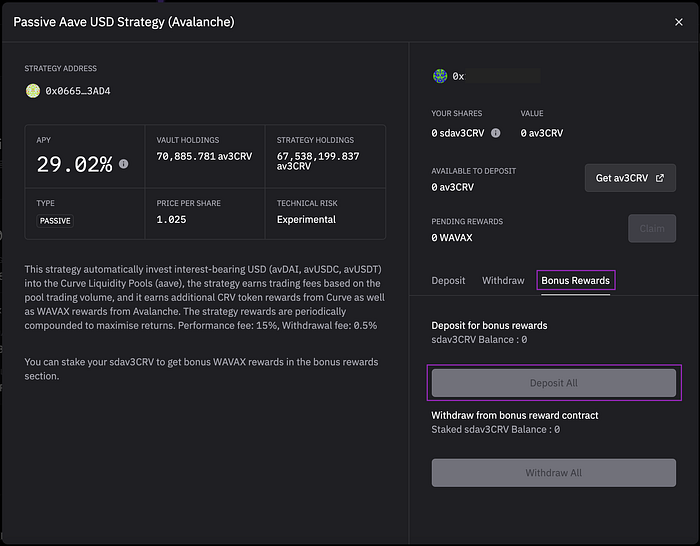The image size is (700, 546).
Task: Close the Passive Aave USD Strategy dialog
Action: 680,22
